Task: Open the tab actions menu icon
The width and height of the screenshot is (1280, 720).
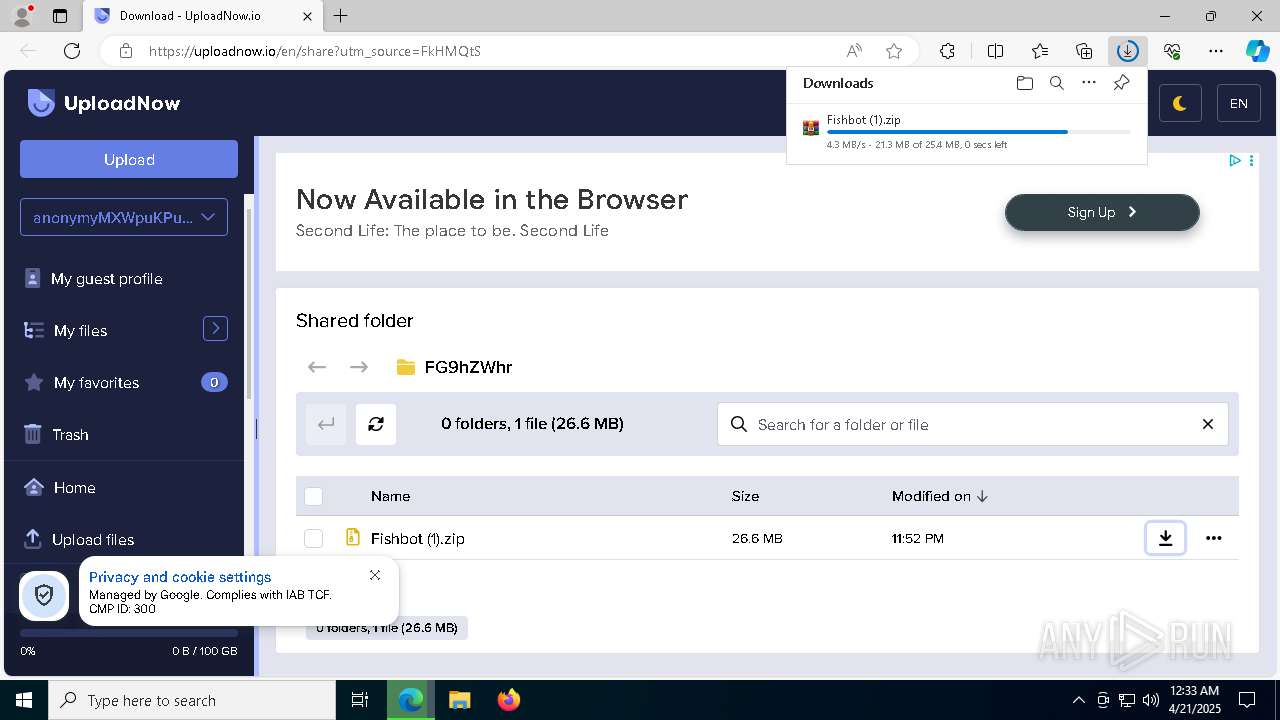Action: [59, 16]
